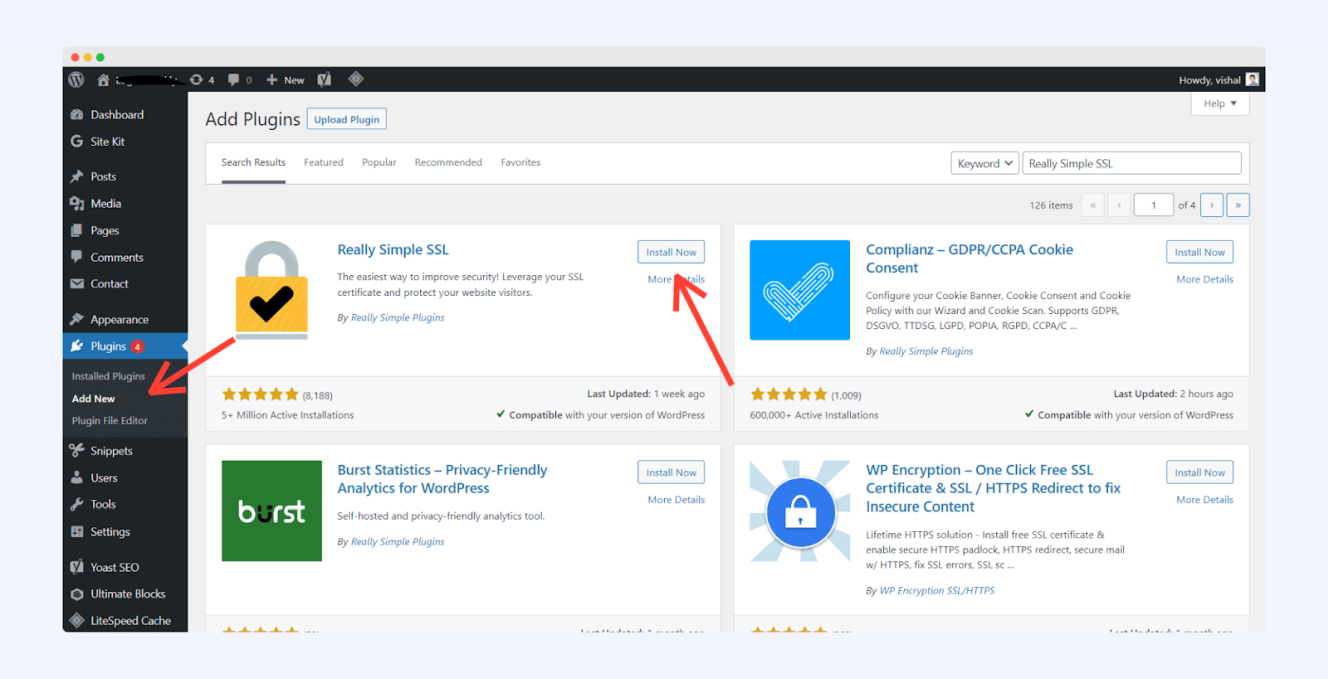Open Installed Plugins submenu item
The width and height of the screenshot is (1328, 679).
click(108, 377)
